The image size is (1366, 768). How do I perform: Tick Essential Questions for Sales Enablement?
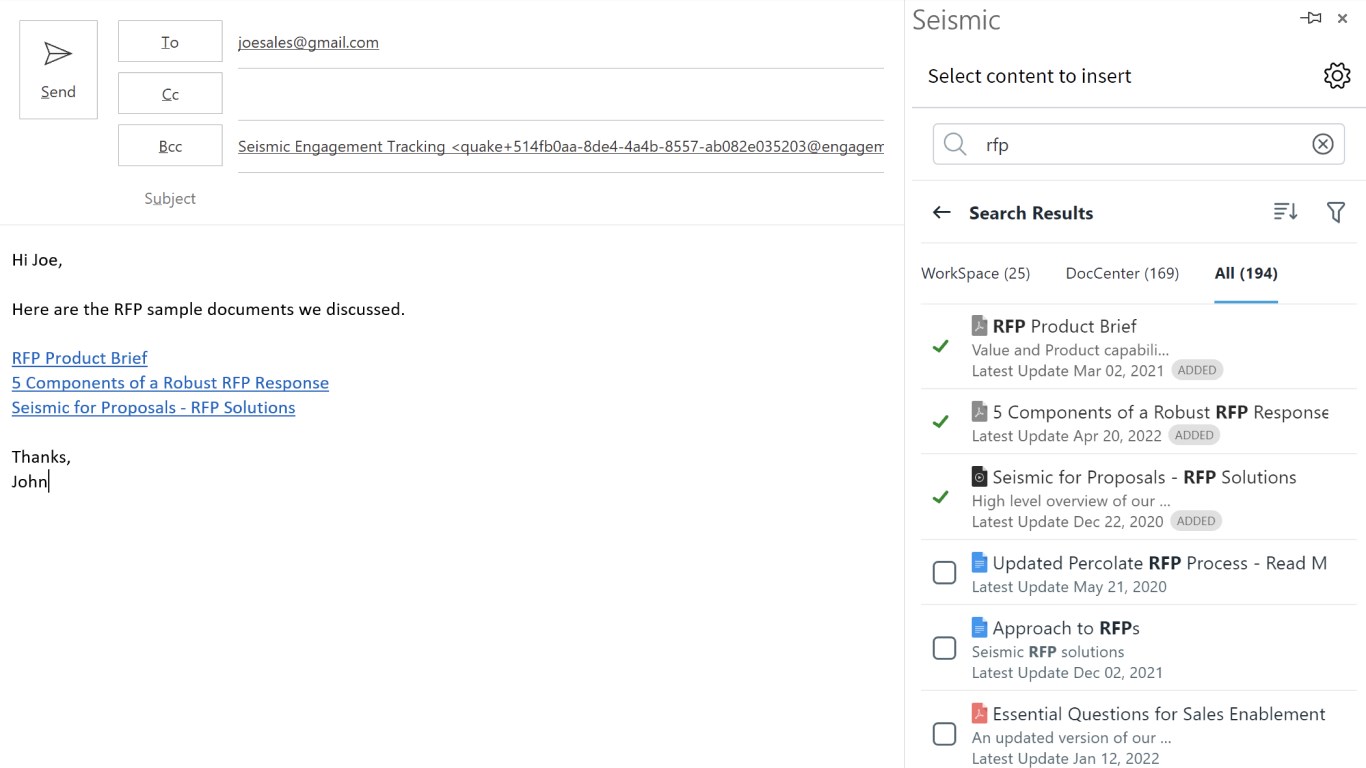click(944, 734)
